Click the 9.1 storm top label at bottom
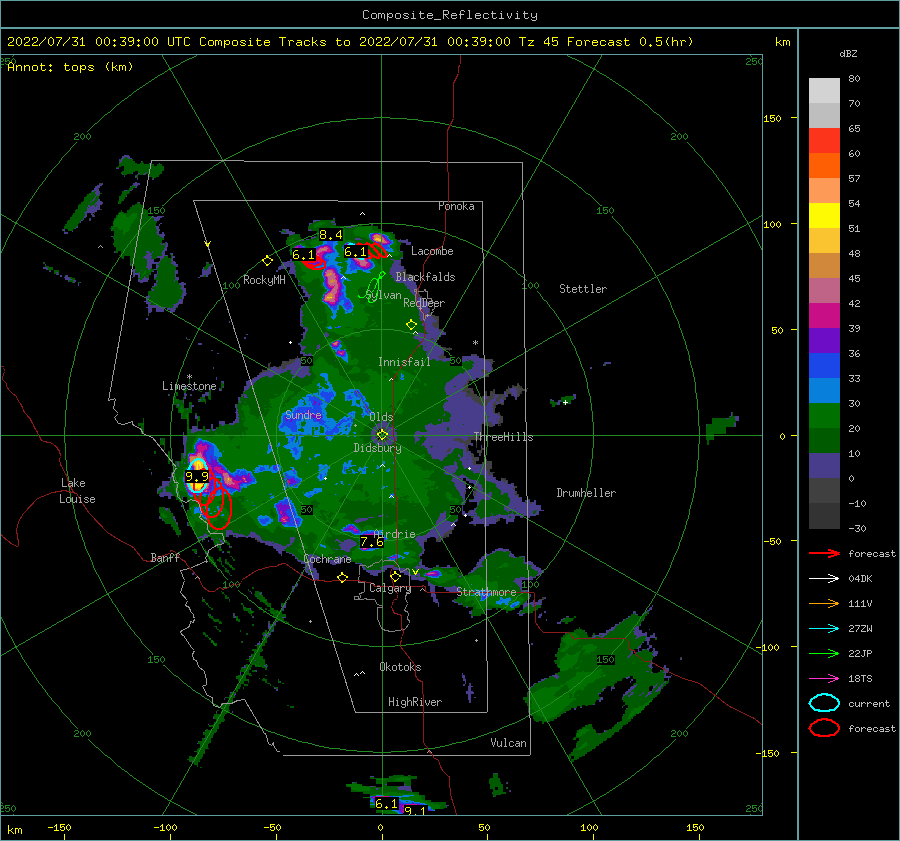Viewport: 900px width, 841px height. [x=415, y=810]
